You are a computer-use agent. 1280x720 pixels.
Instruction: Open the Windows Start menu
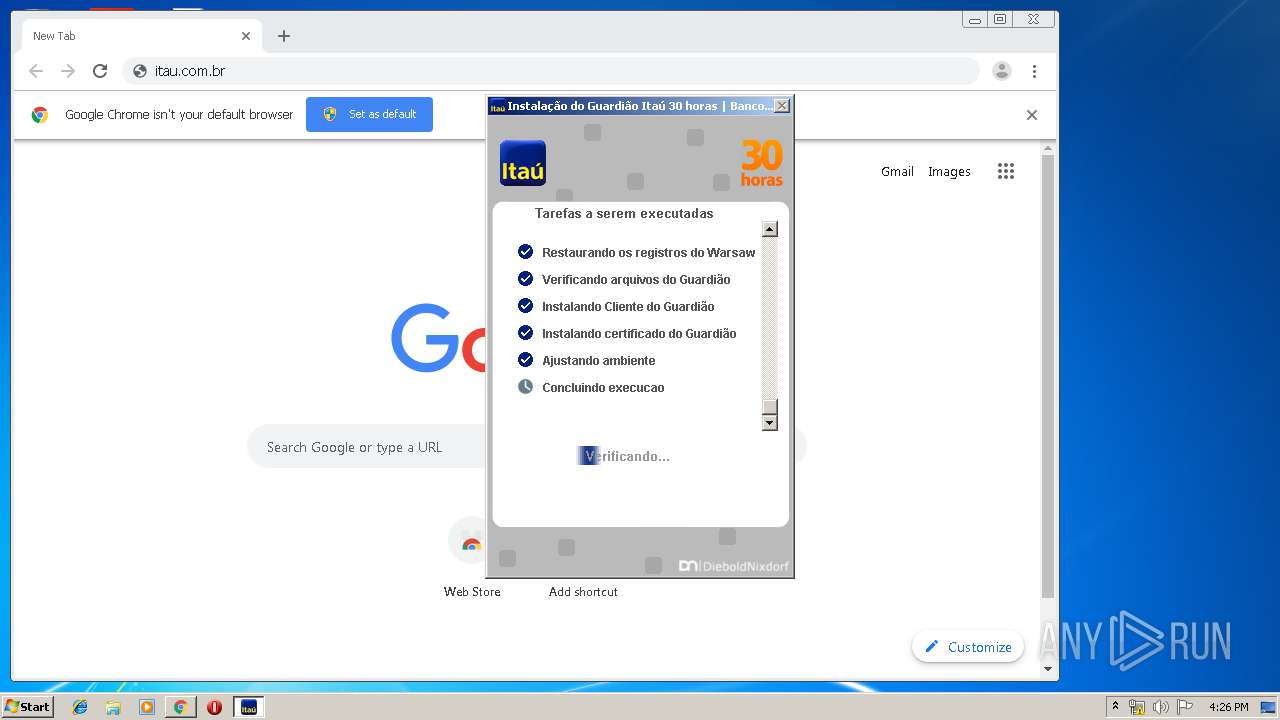point(27,707)
